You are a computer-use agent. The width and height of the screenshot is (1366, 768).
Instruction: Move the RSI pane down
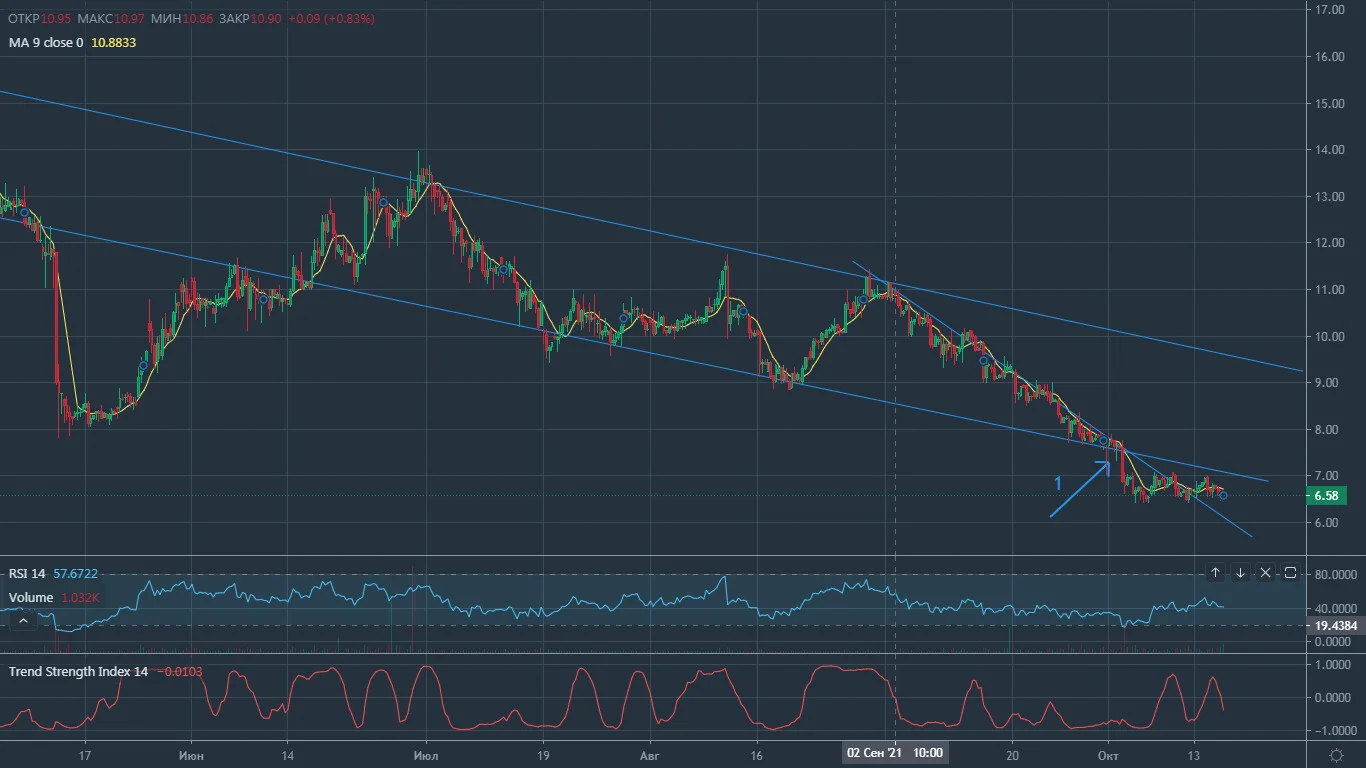1240,573
